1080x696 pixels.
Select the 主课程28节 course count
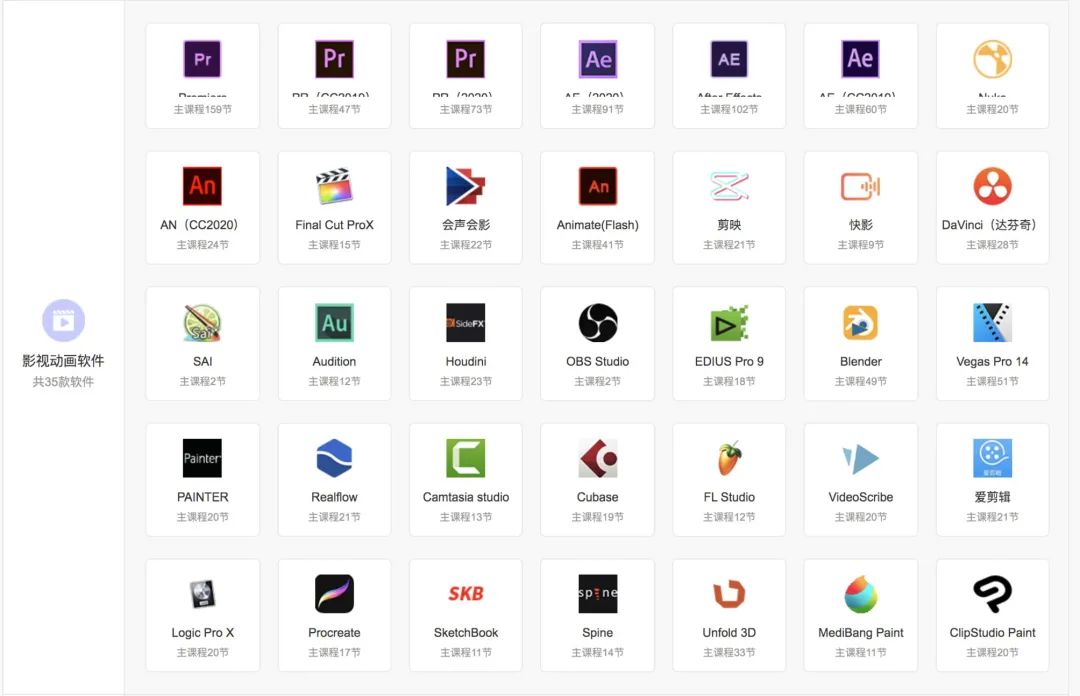pos(993,245)
